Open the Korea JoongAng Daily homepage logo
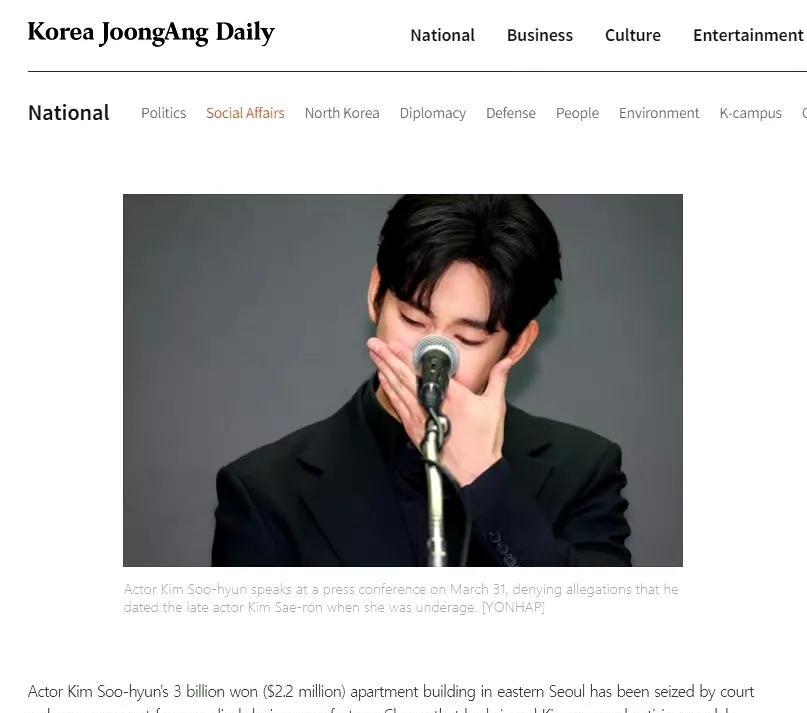Screen dimensions: 807x713 coord(151,33)
